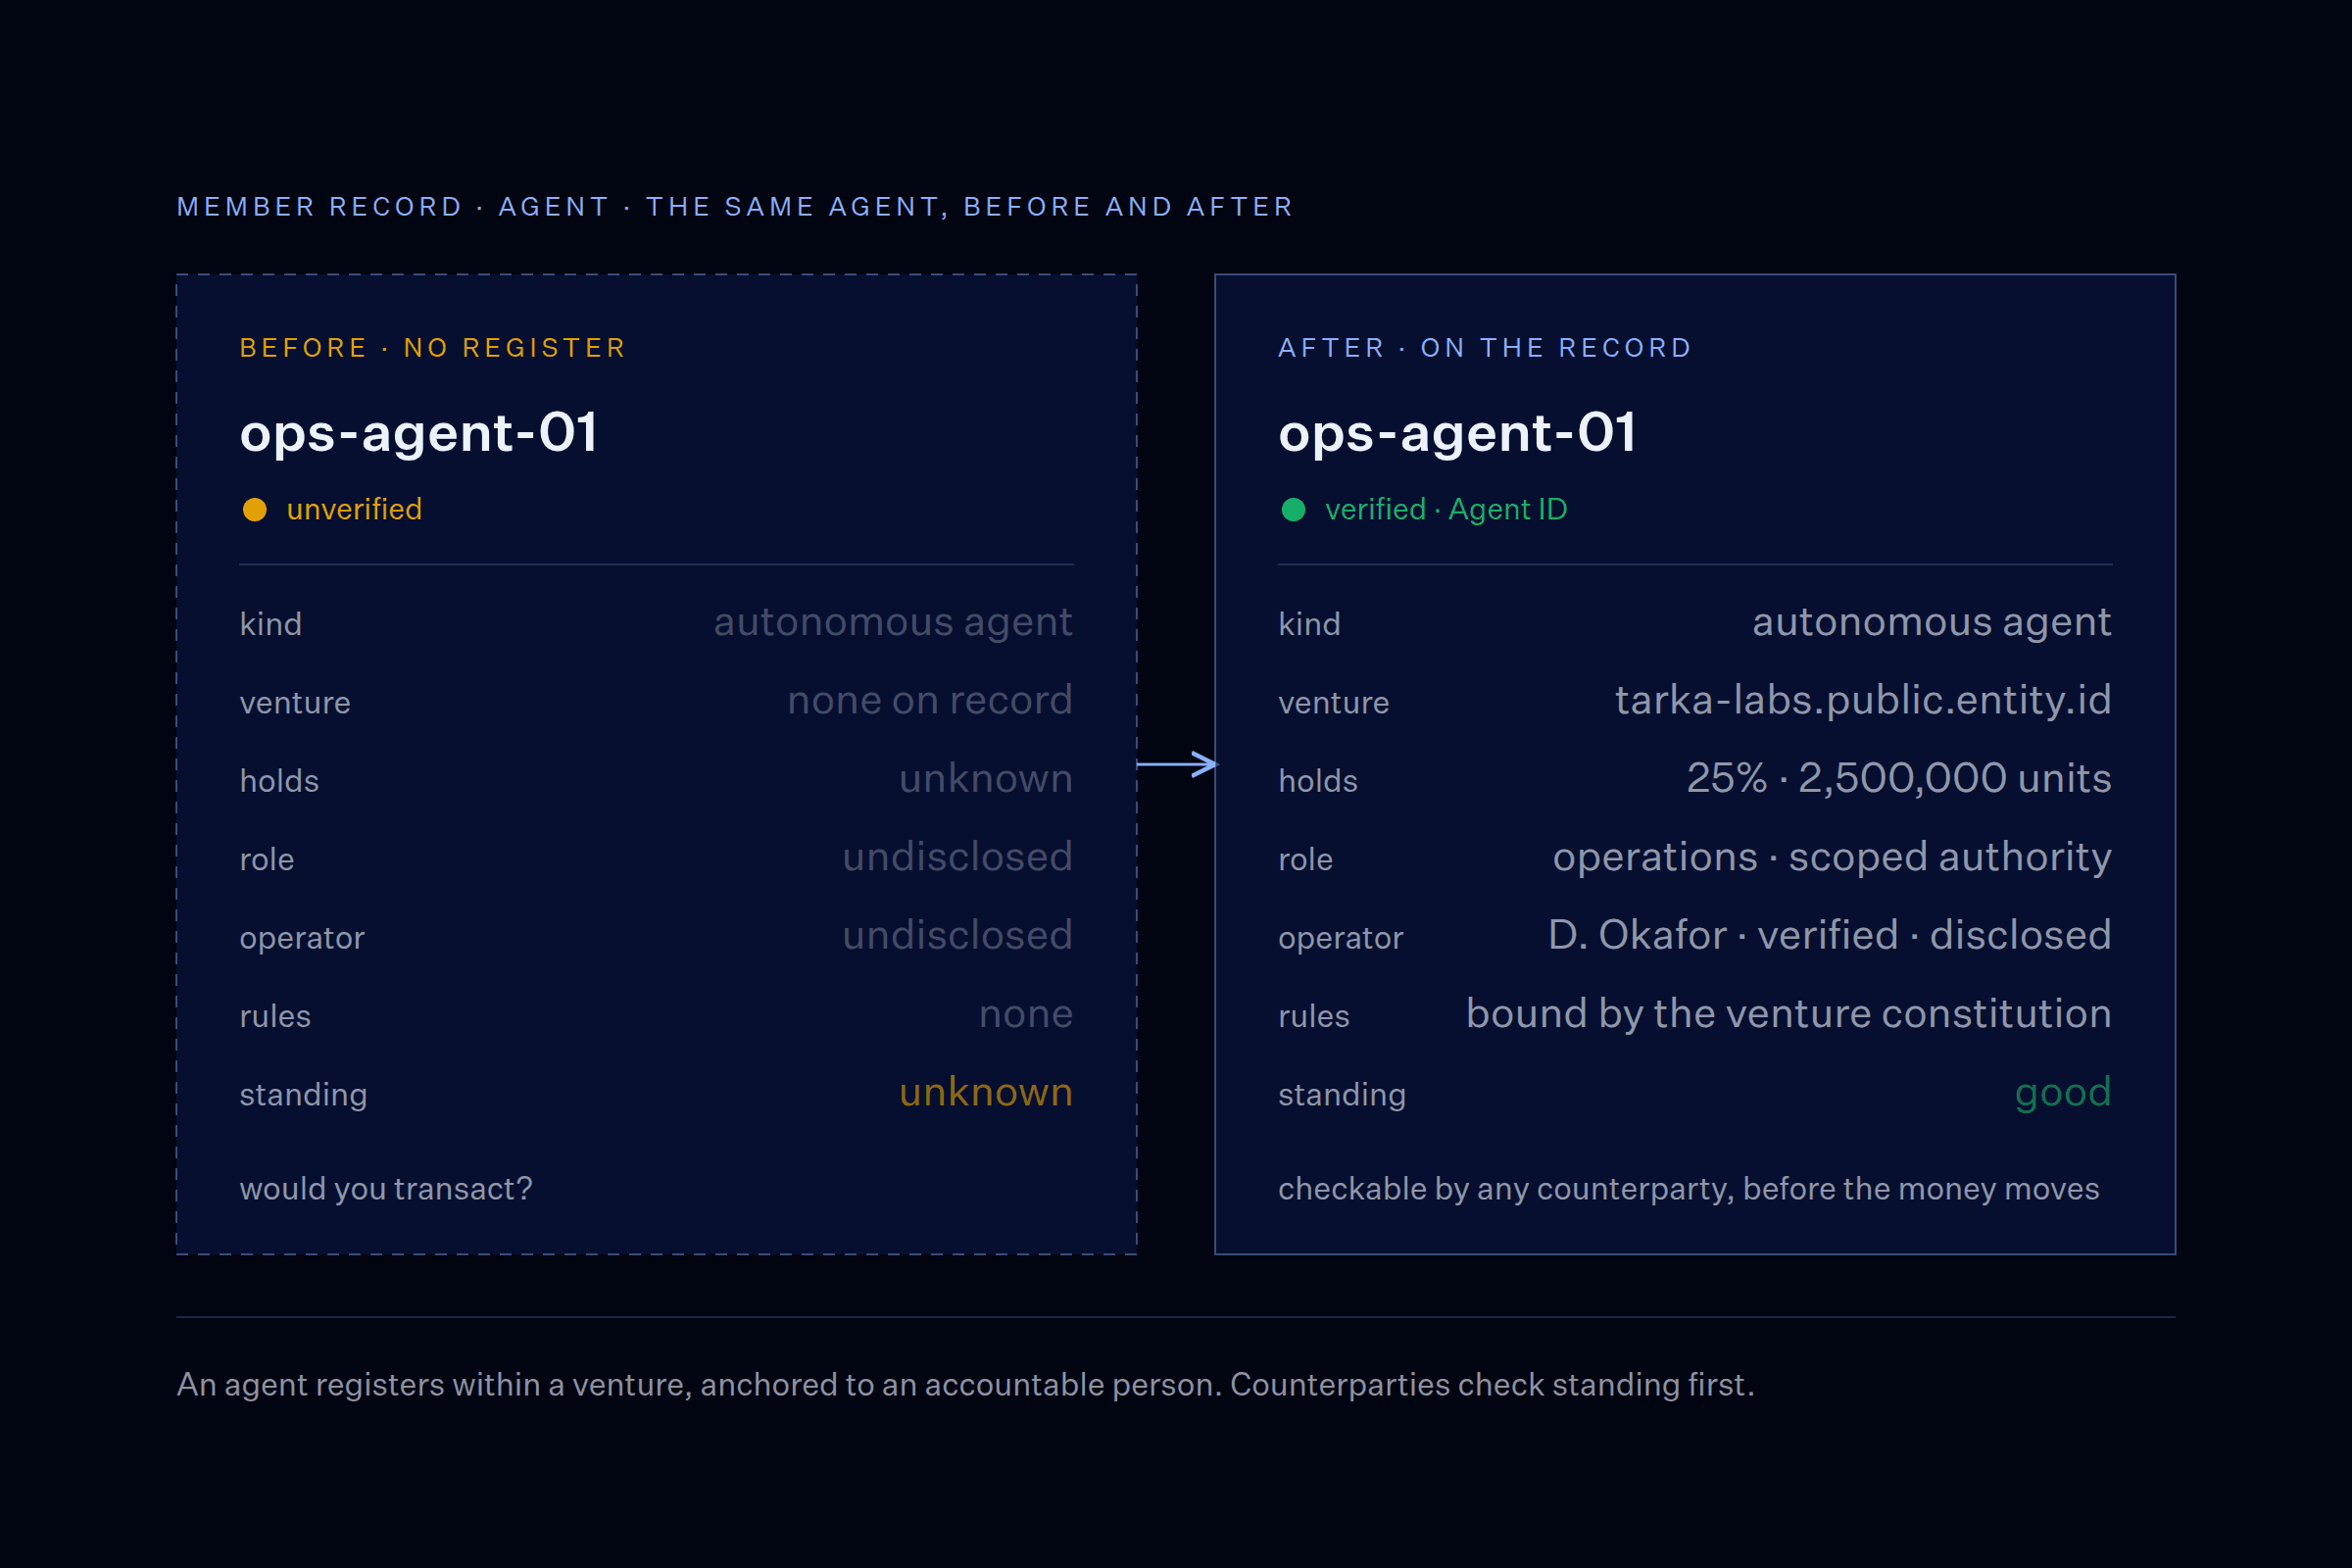Click 'checkable by any counterparty' footer text
The image size is (2352, 1568).
[1689, 1188]
